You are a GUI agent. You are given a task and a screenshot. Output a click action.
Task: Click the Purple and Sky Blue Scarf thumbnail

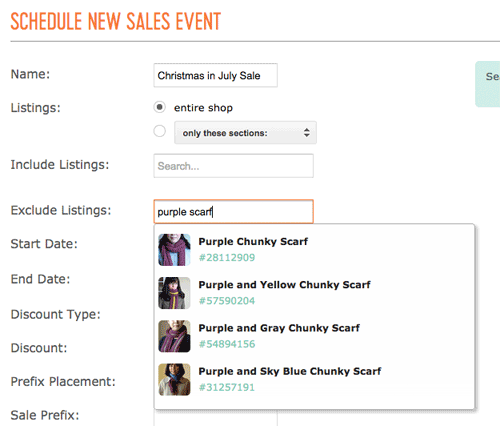[x=174, y=380]
